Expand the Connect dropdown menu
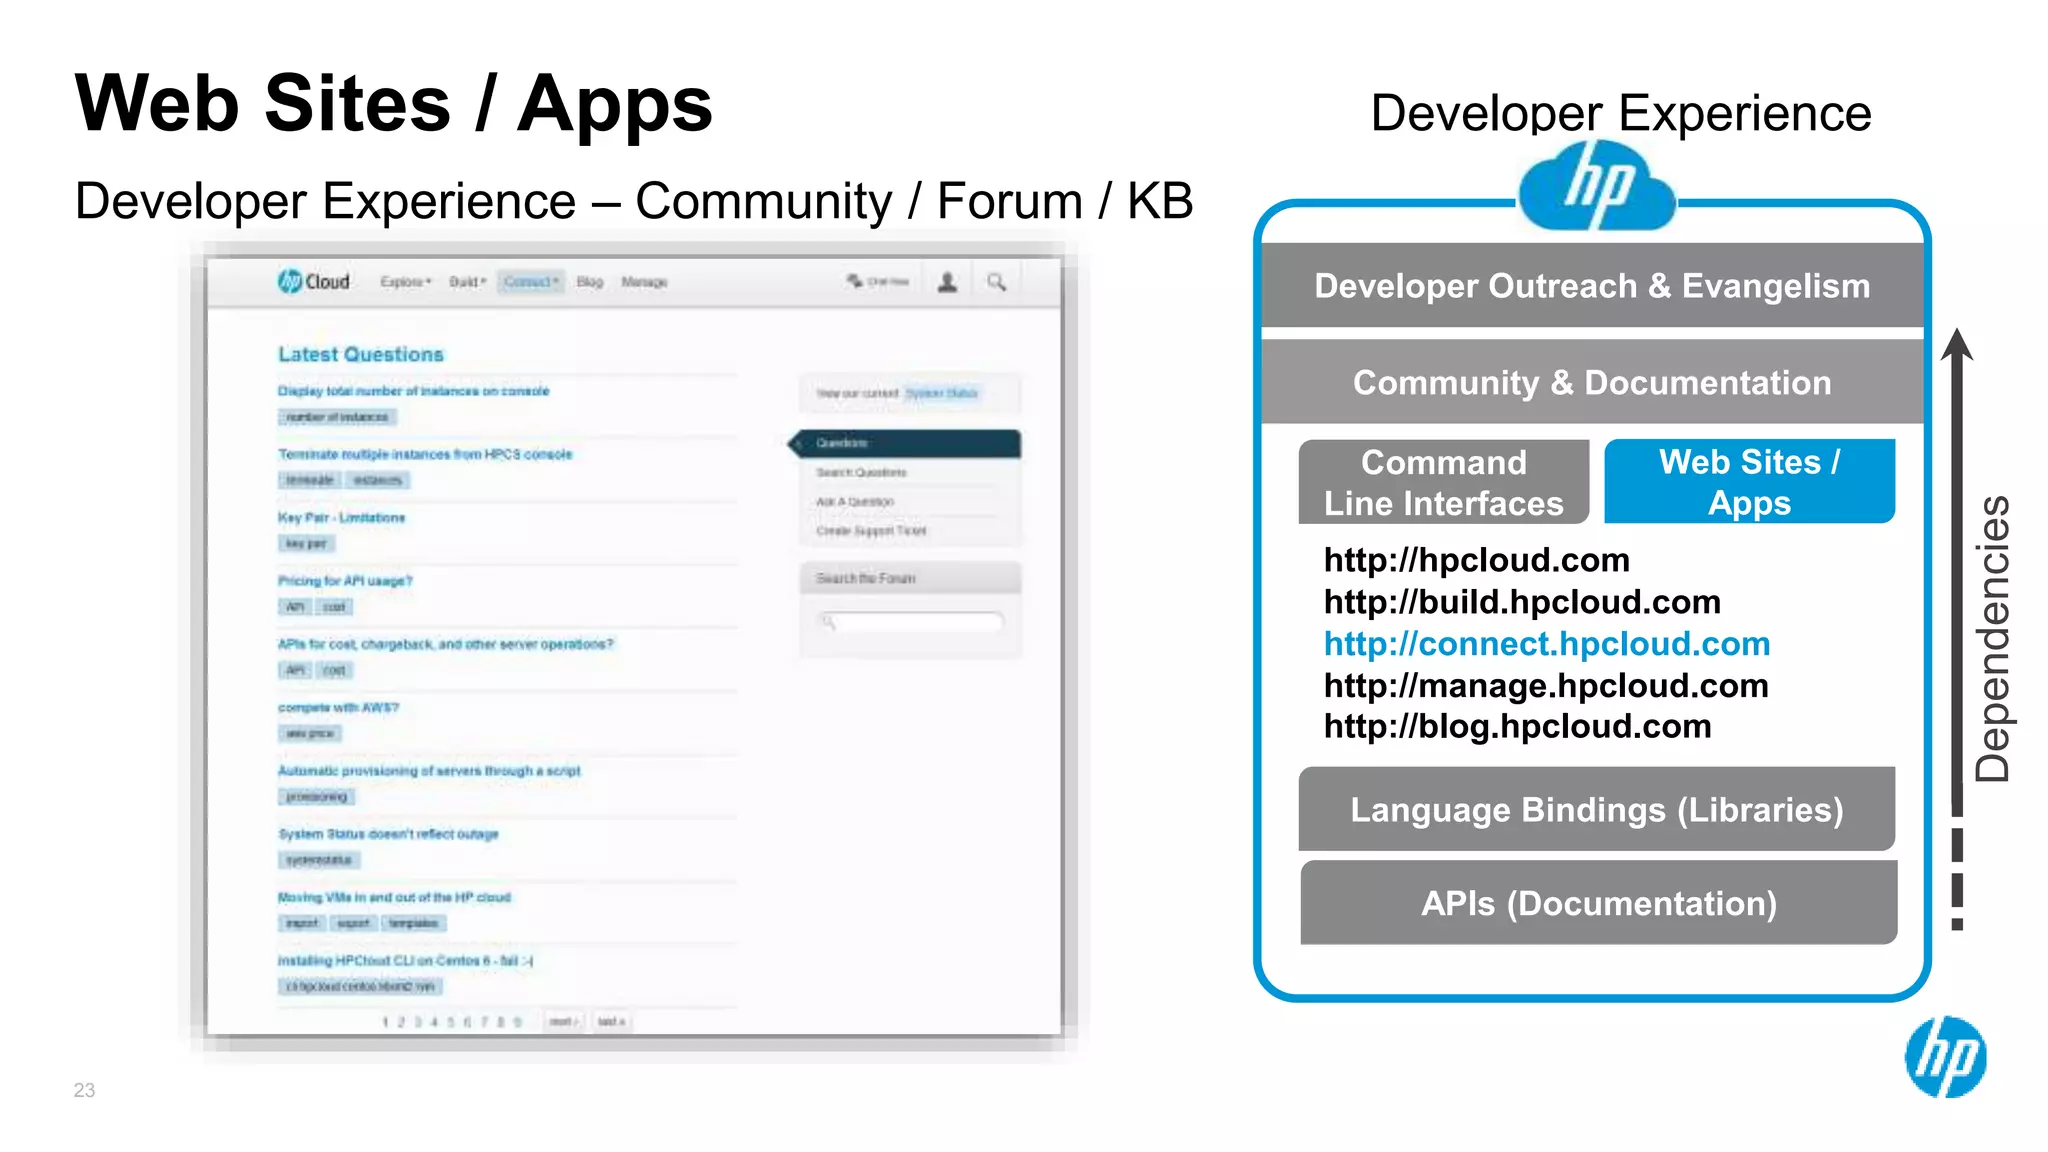This screenshot has height=1152, width=2048. pyautogui.click(x=531, y=282)
